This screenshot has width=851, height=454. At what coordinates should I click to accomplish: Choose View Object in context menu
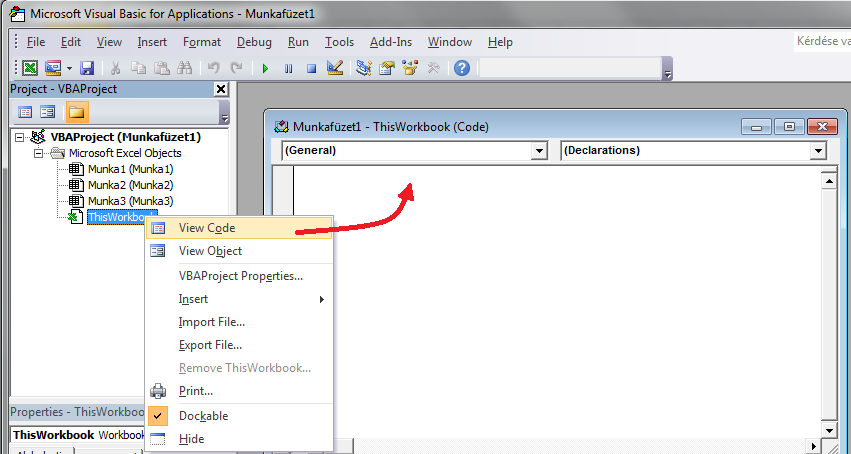pyautogui.click(x=239, y=251)
